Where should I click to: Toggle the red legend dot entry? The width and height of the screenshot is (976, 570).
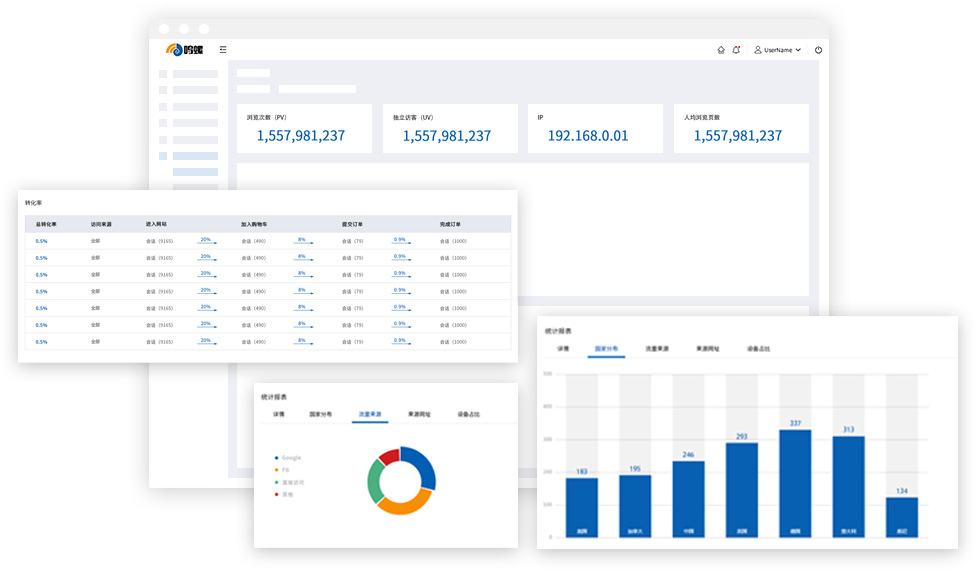click(287, 493)
